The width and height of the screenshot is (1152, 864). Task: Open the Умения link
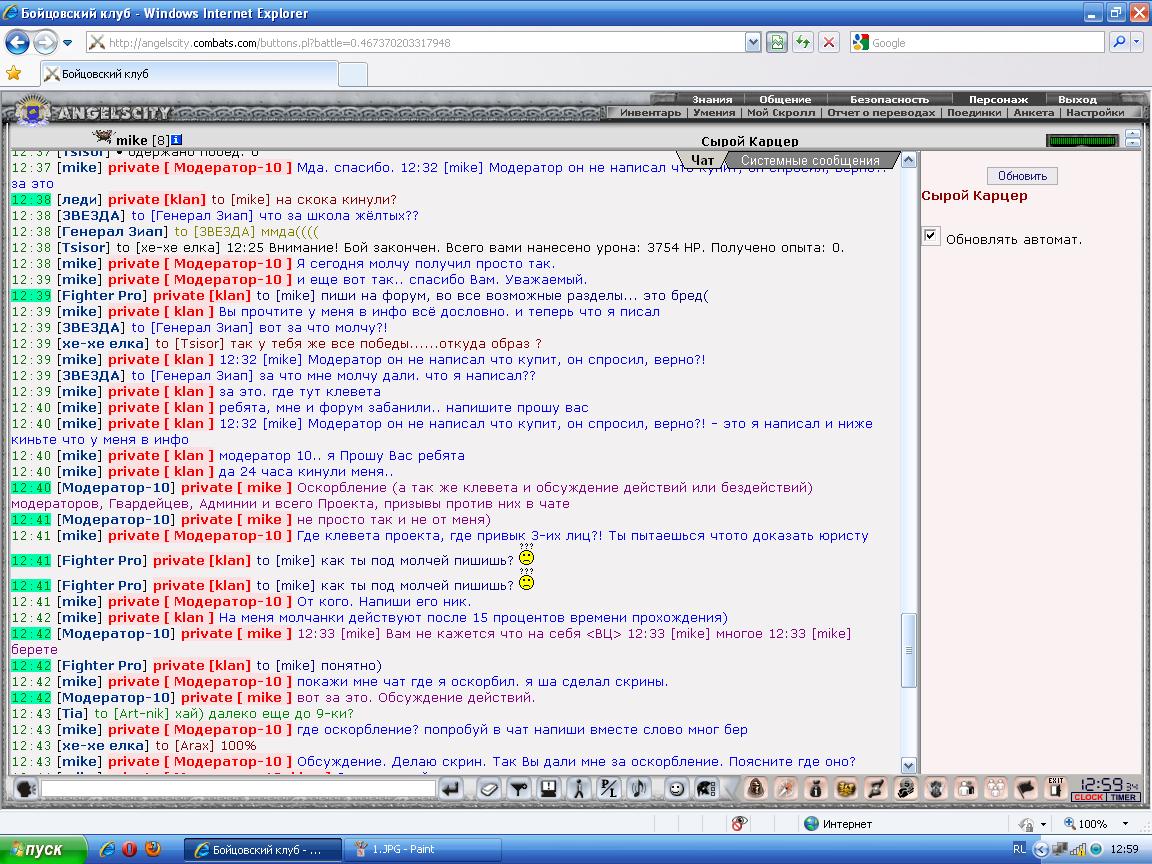[x=713, y=112]
